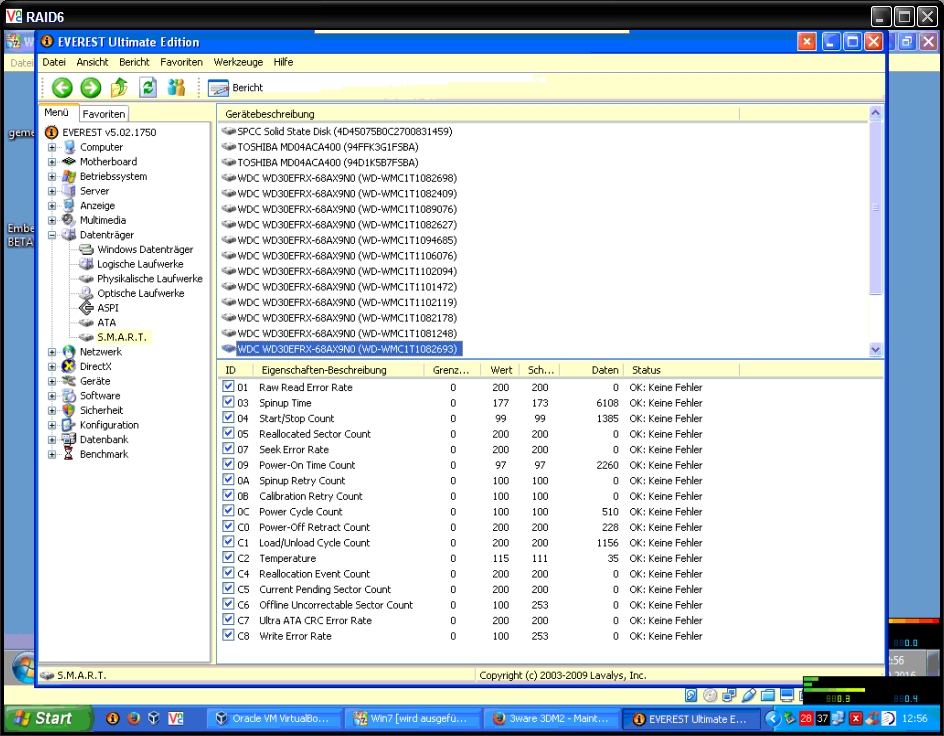Go back with the green left arrow
This screenshot has width=944, height=736.
[62, 88]
